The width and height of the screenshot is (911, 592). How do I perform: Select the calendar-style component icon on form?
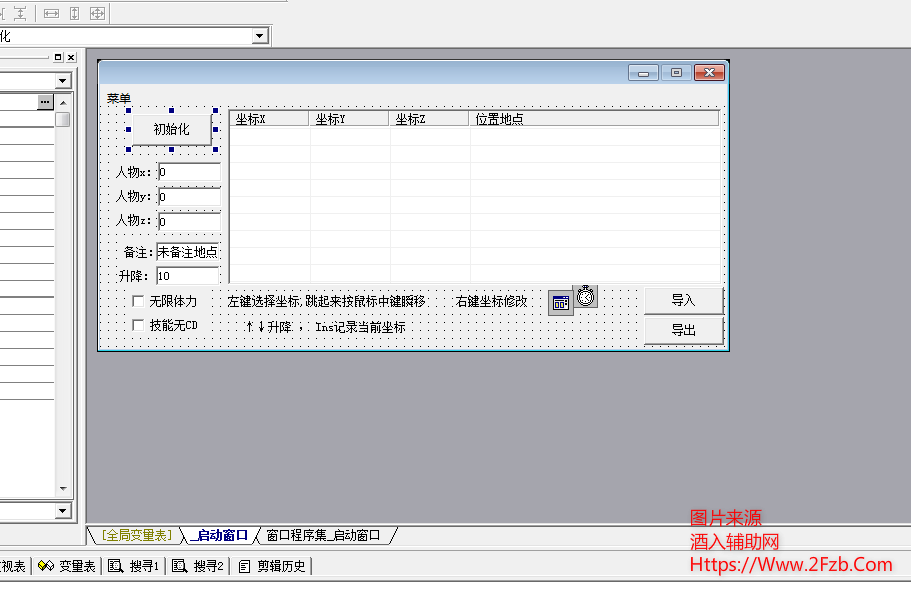[x=561, y=303]
